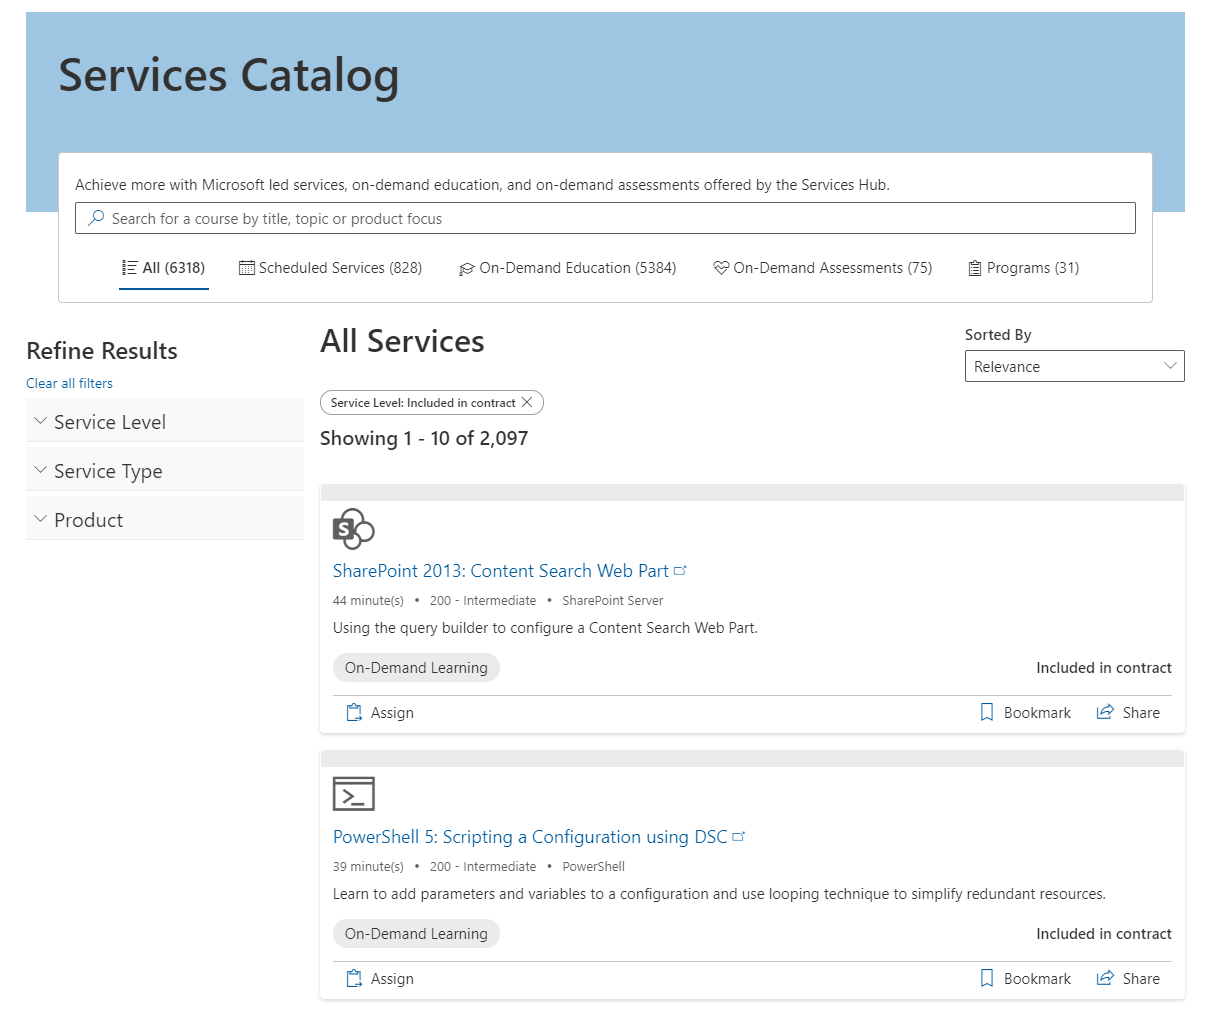Switch to Scheduled Services tab
The image size is (1216, 1012).
(330, 268)
